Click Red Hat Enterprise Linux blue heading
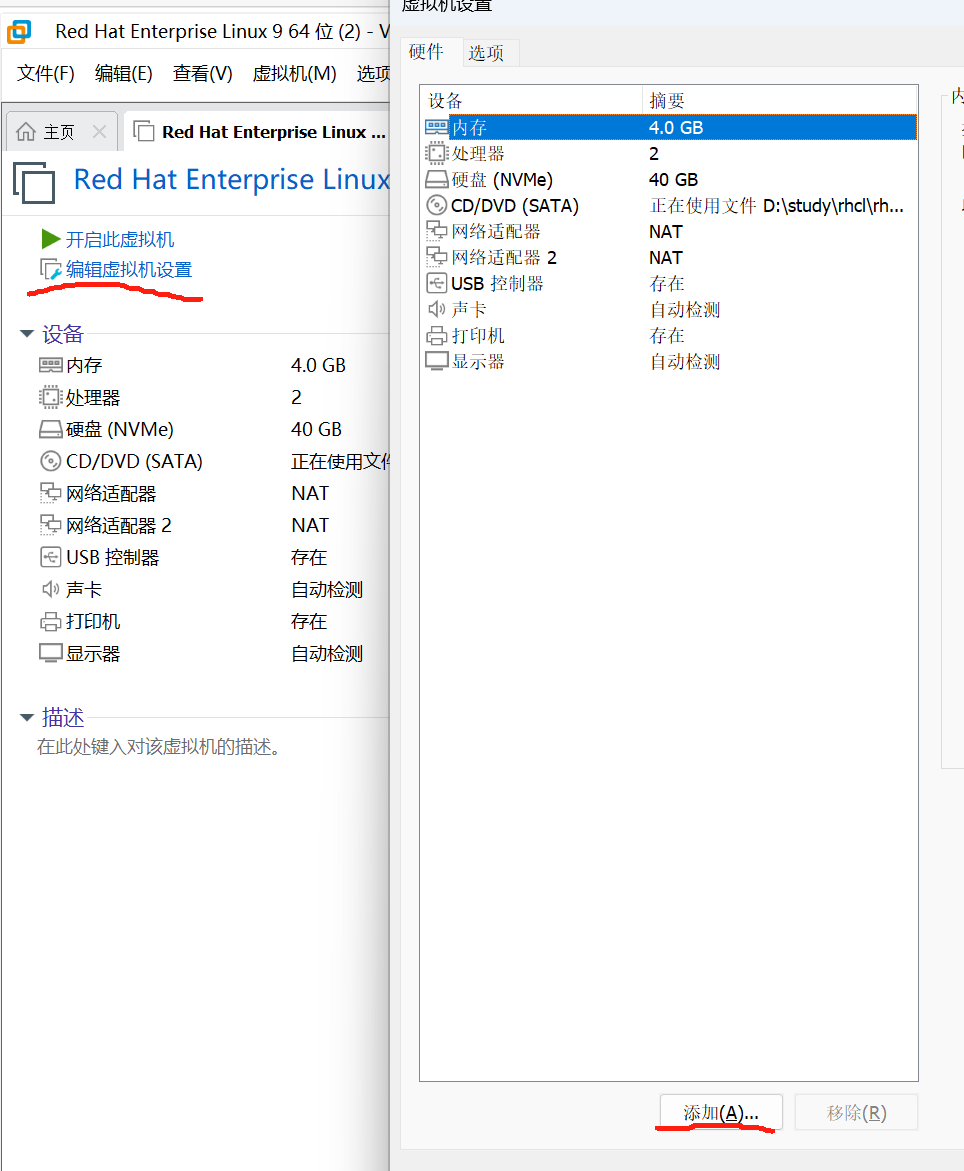The image size is (964, 1171). point(231,180)
